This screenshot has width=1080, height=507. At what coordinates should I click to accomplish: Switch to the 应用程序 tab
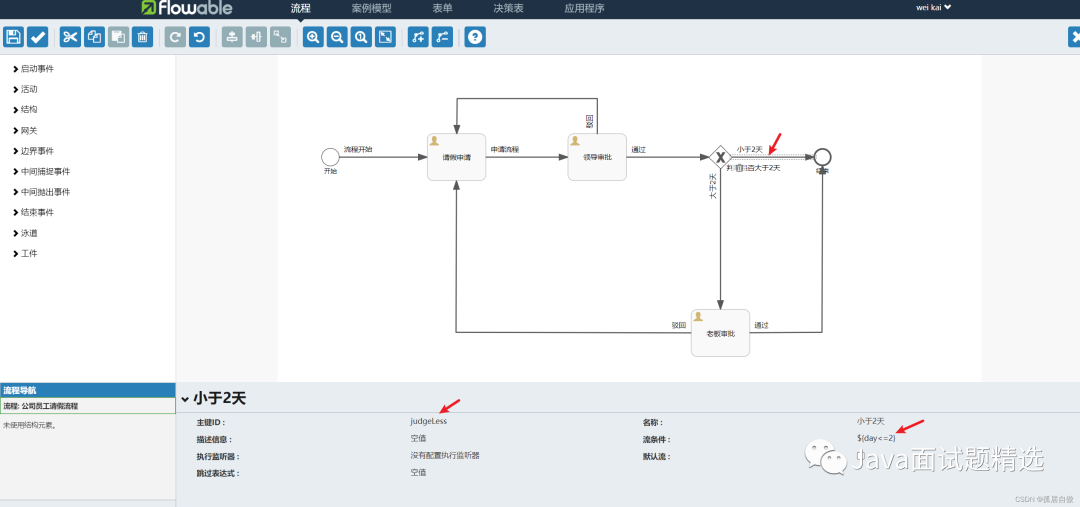coord(584,9)
